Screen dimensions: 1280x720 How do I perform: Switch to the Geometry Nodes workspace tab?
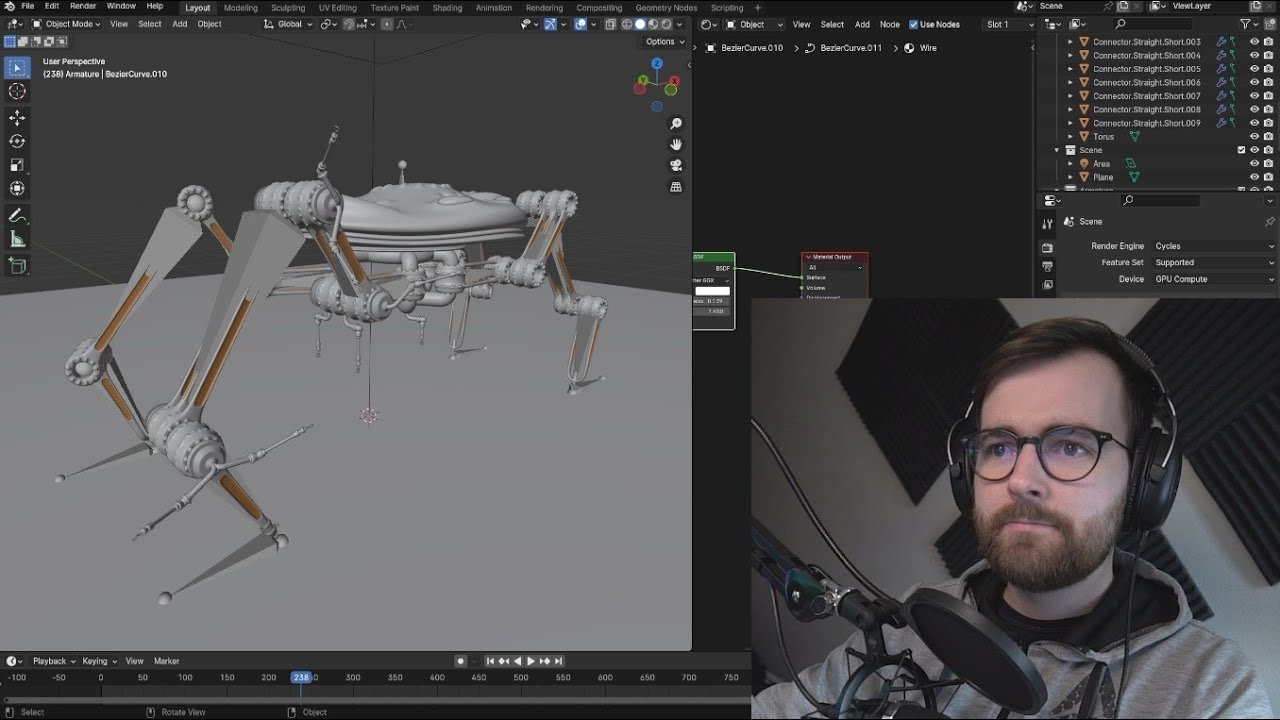pos(666,7)
